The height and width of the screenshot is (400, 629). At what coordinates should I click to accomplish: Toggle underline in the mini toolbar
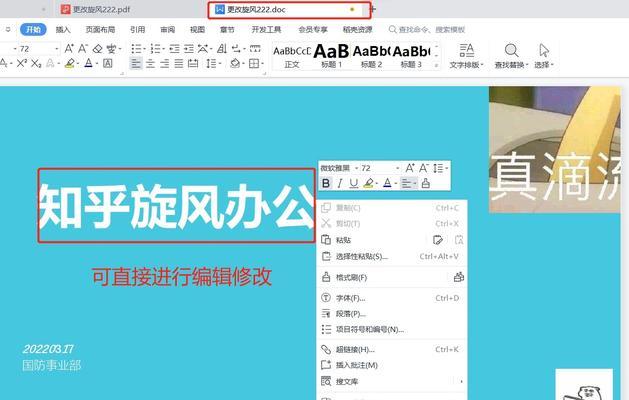353,183
